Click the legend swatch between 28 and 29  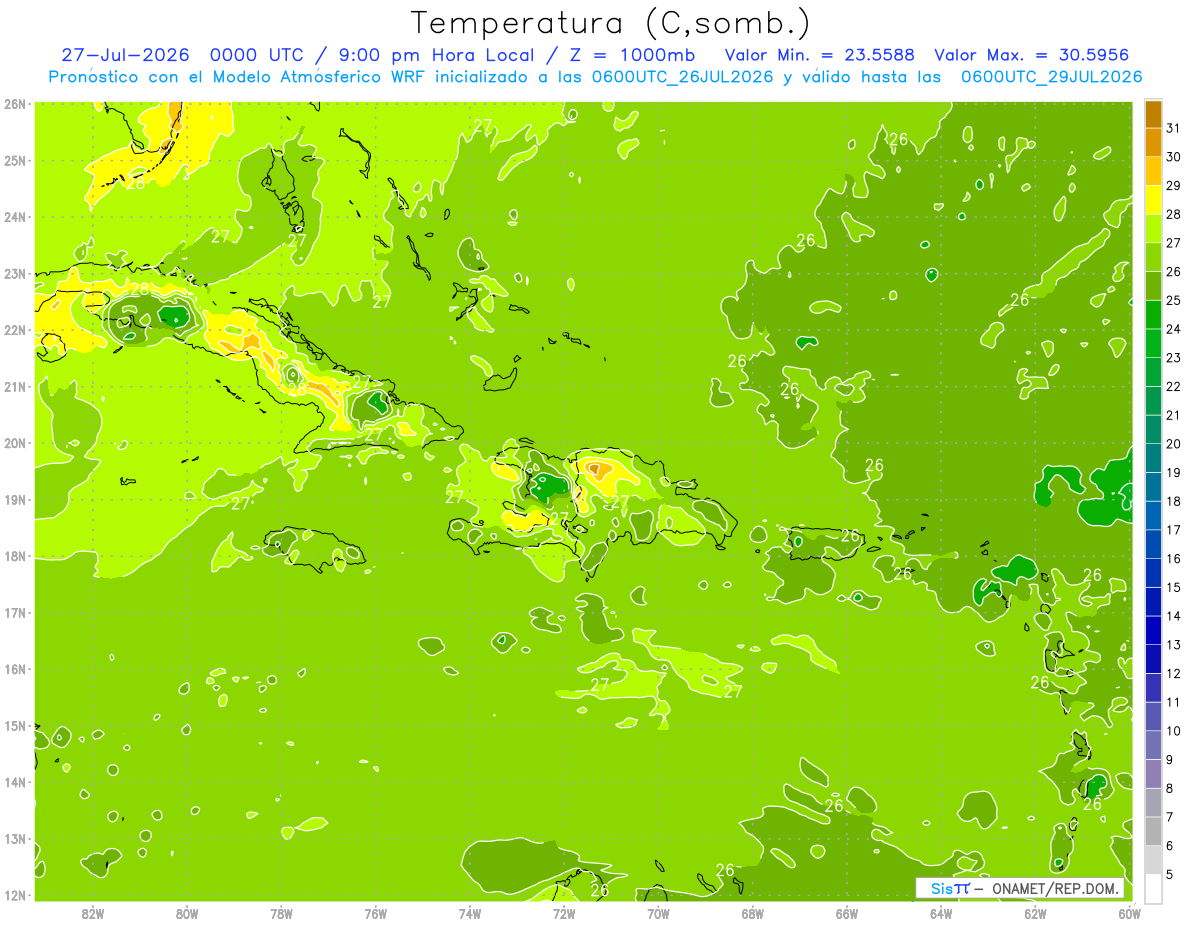click(1153, 200)
